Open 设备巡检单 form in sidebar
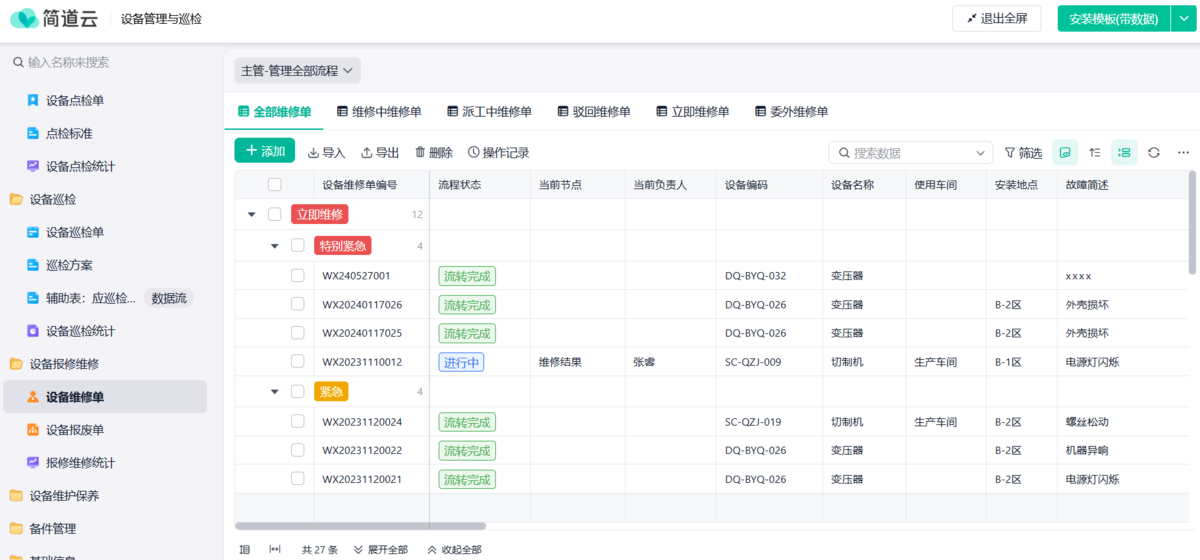 [x=66, y=232]
